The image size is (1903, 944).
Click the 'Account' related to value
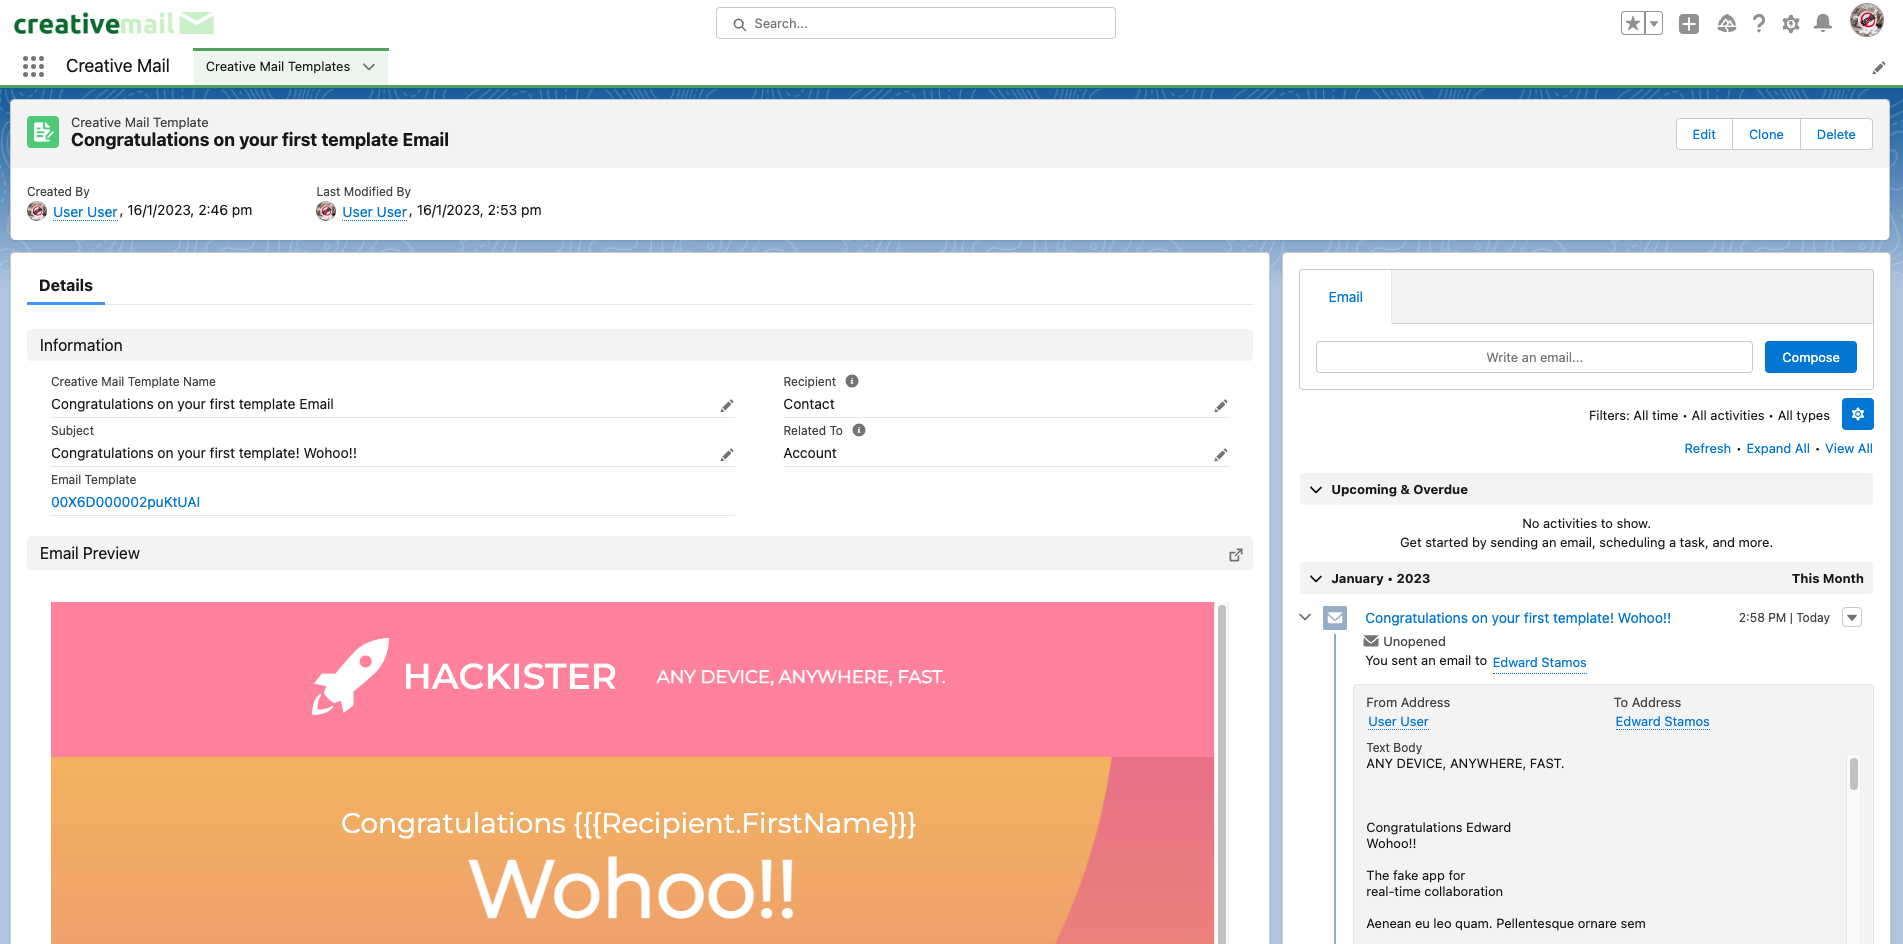[810, 454]
